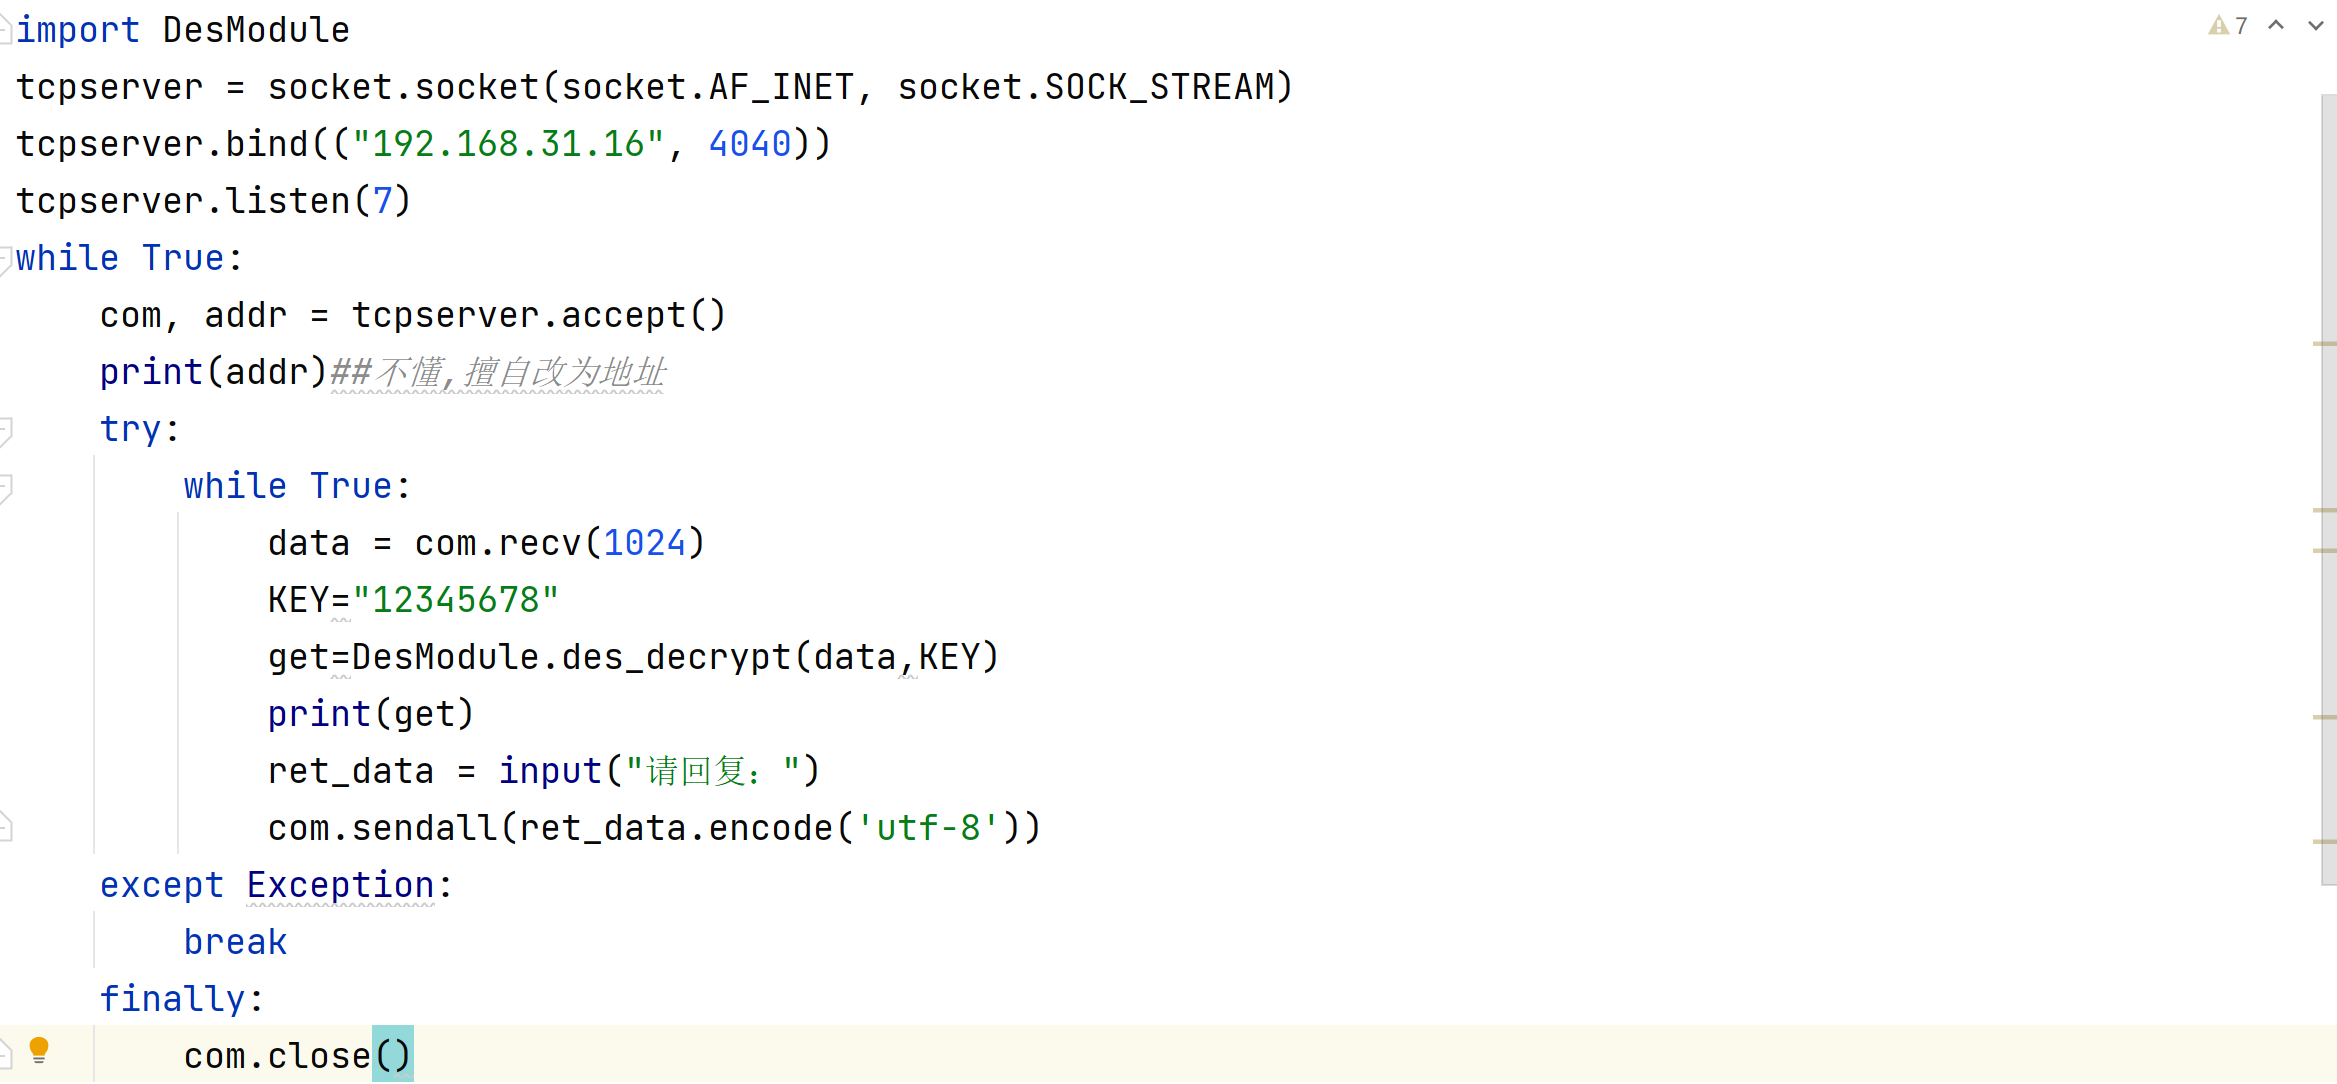2337x1084 pixels.
Task: Fold the outer while True block
Action: pyautogui.click(x=6, y=259)
